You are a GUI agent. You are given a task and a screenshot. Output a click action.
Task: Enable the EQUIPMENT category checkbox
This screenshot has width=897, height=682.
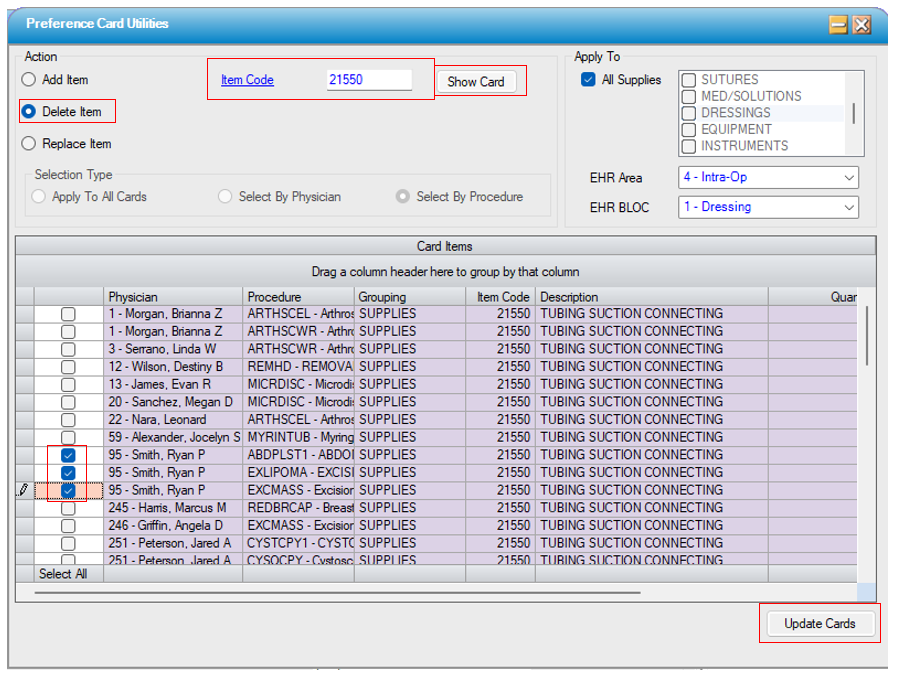pos(688,130)
